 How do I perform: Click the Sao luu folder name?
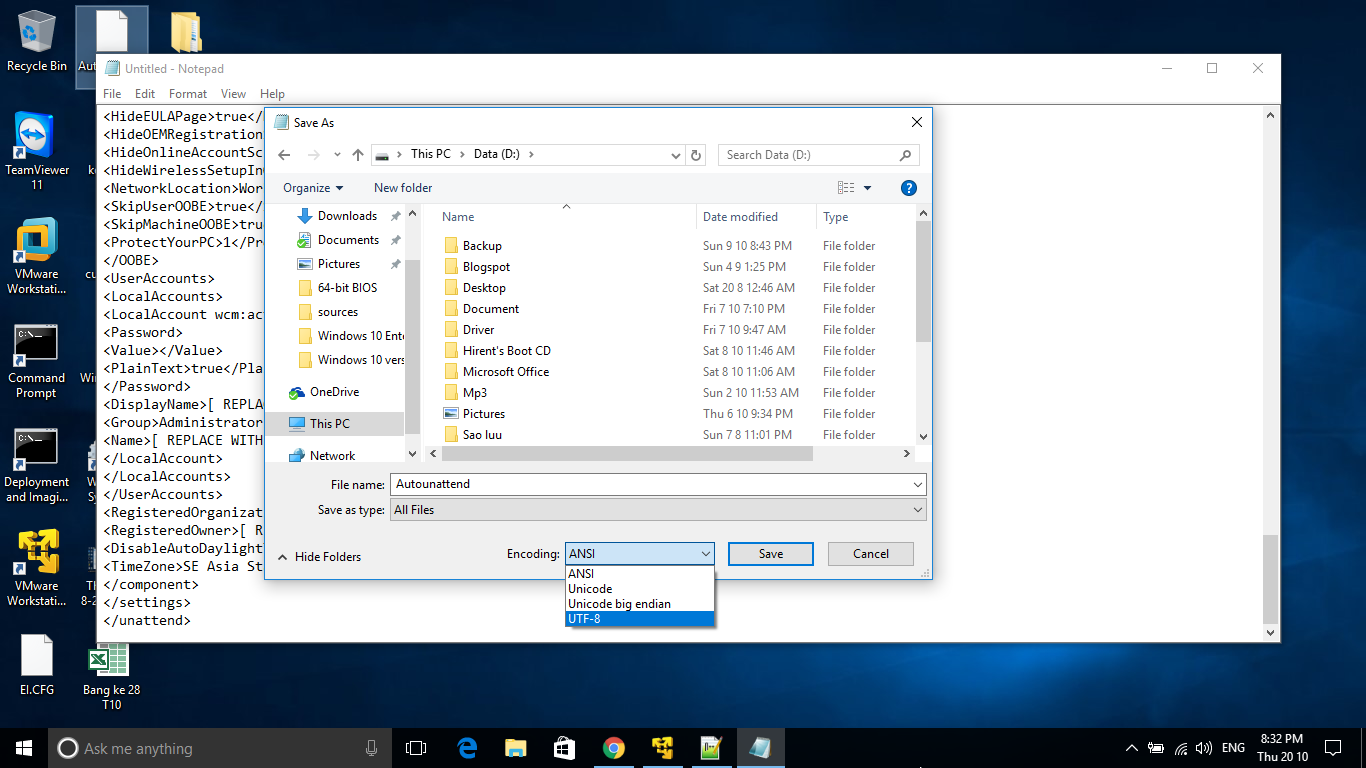tap(483, 435)
